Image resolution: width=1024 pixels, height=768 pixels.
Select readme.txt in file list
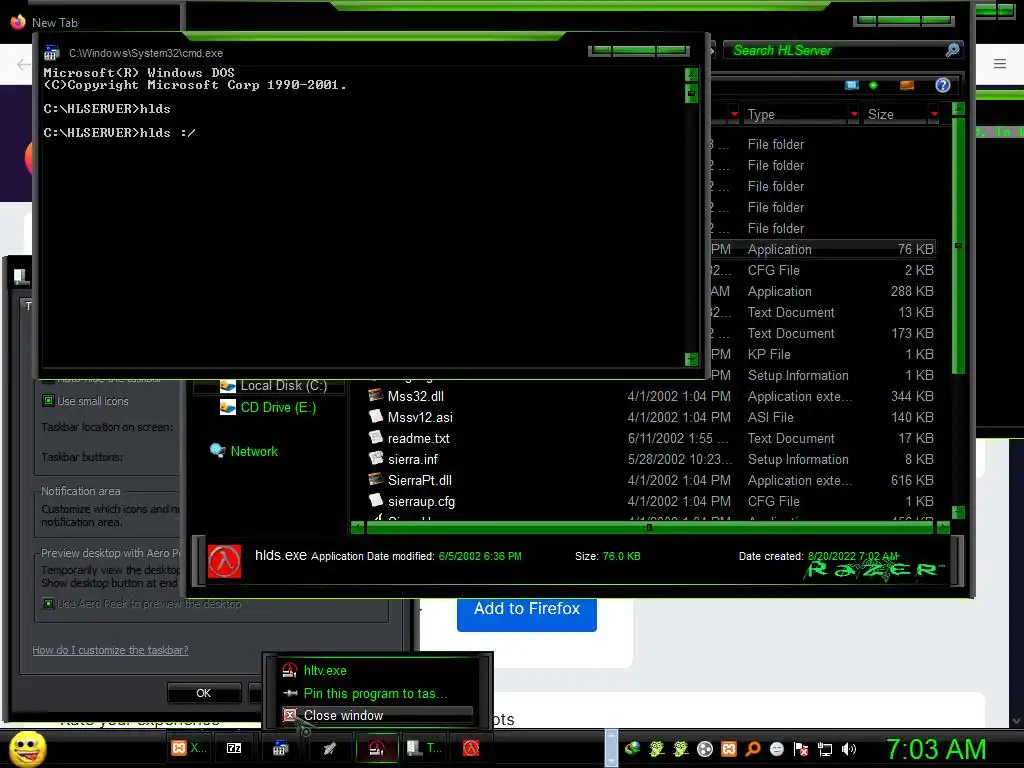pyautogui.click(x=650, y=438)
